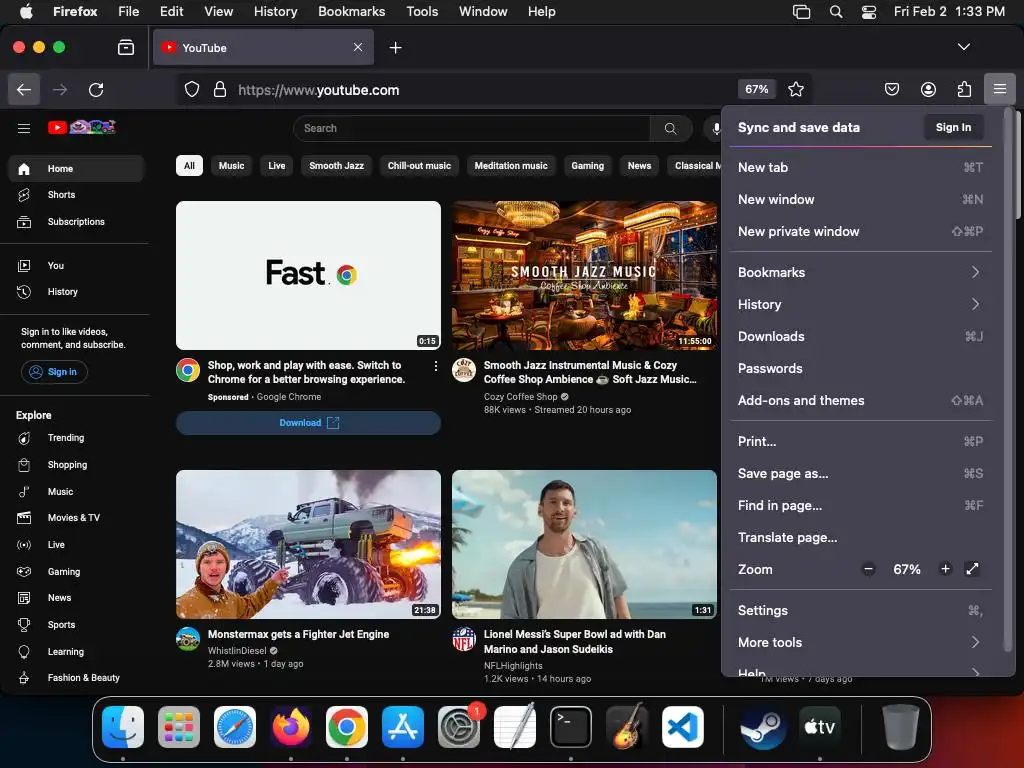Reload the YouTube page
This screenshot has height=768, width=1024.
point(96,89)
